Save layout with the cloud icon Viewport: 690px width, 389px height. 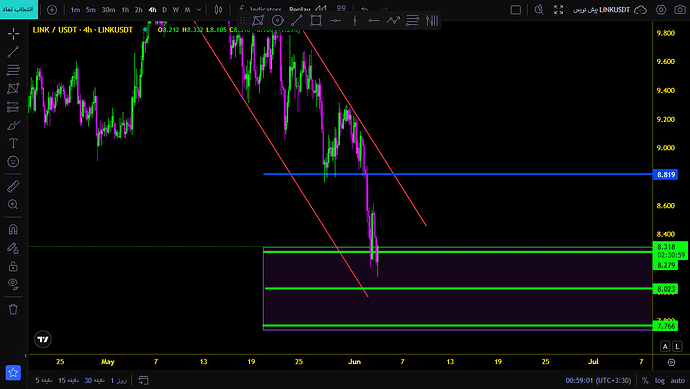[x=640, y=10]
